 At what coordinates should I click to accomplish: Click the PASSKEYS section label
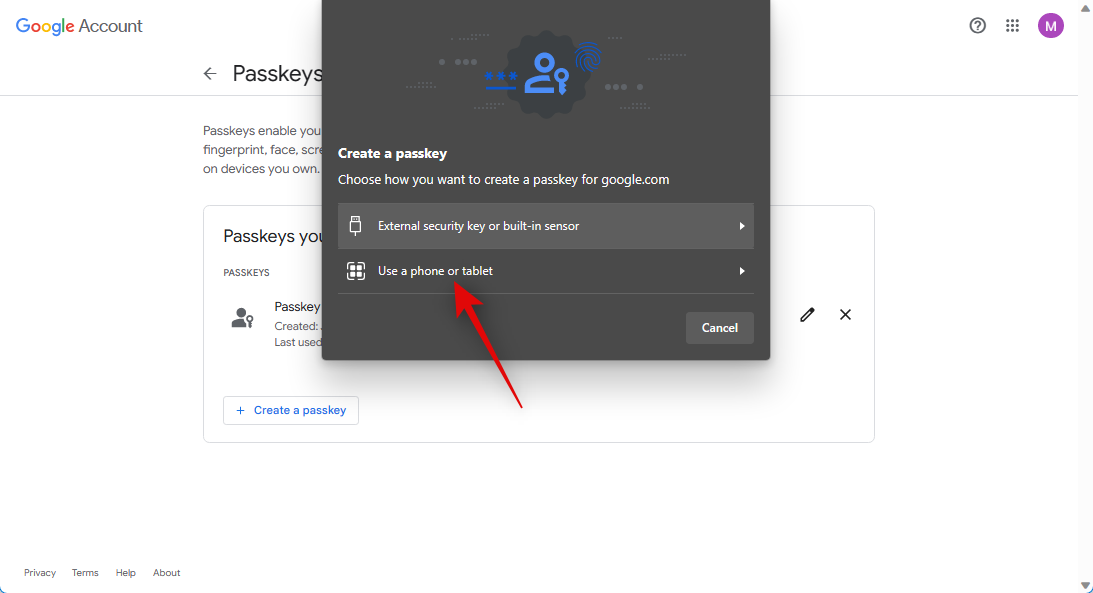pos(246,272)
